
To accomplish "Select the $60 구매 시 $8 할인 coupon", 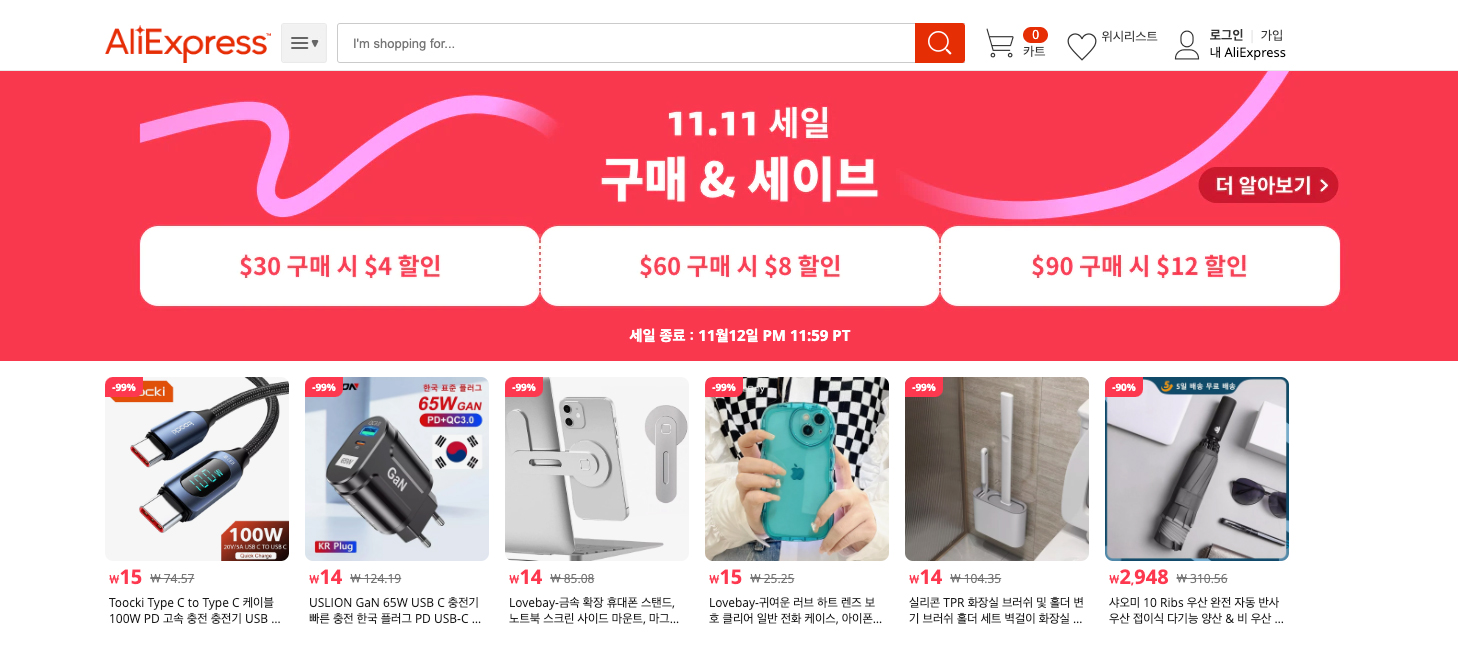I will point(740,266).
